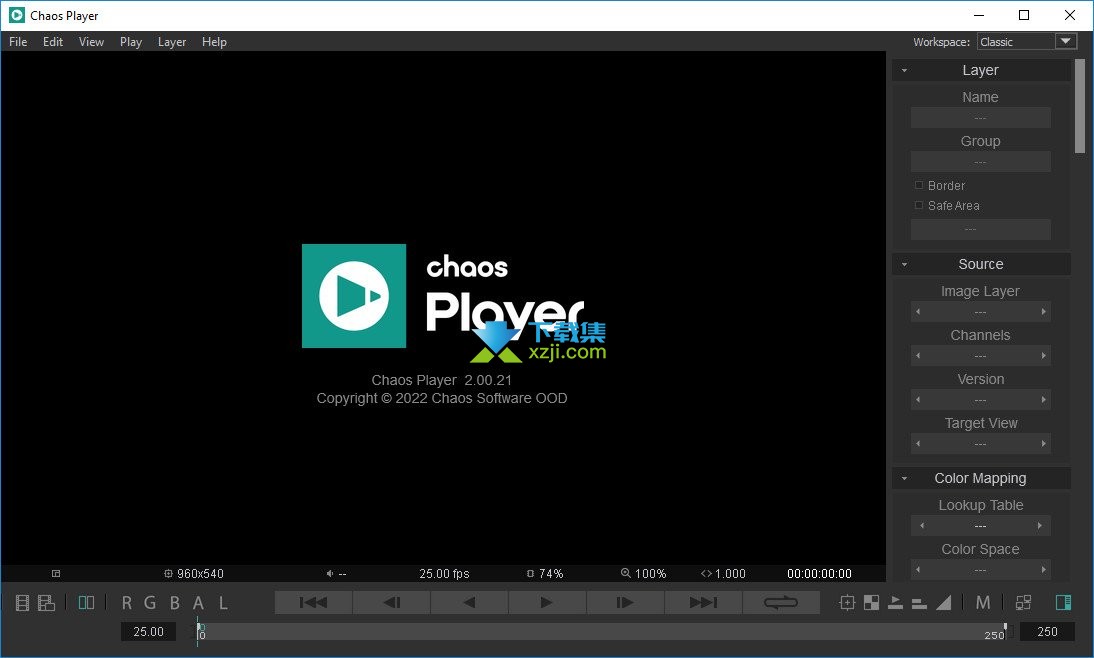Select next Version with right arrow
This screenshot has height=658, width=1094.
[1044, 400]
